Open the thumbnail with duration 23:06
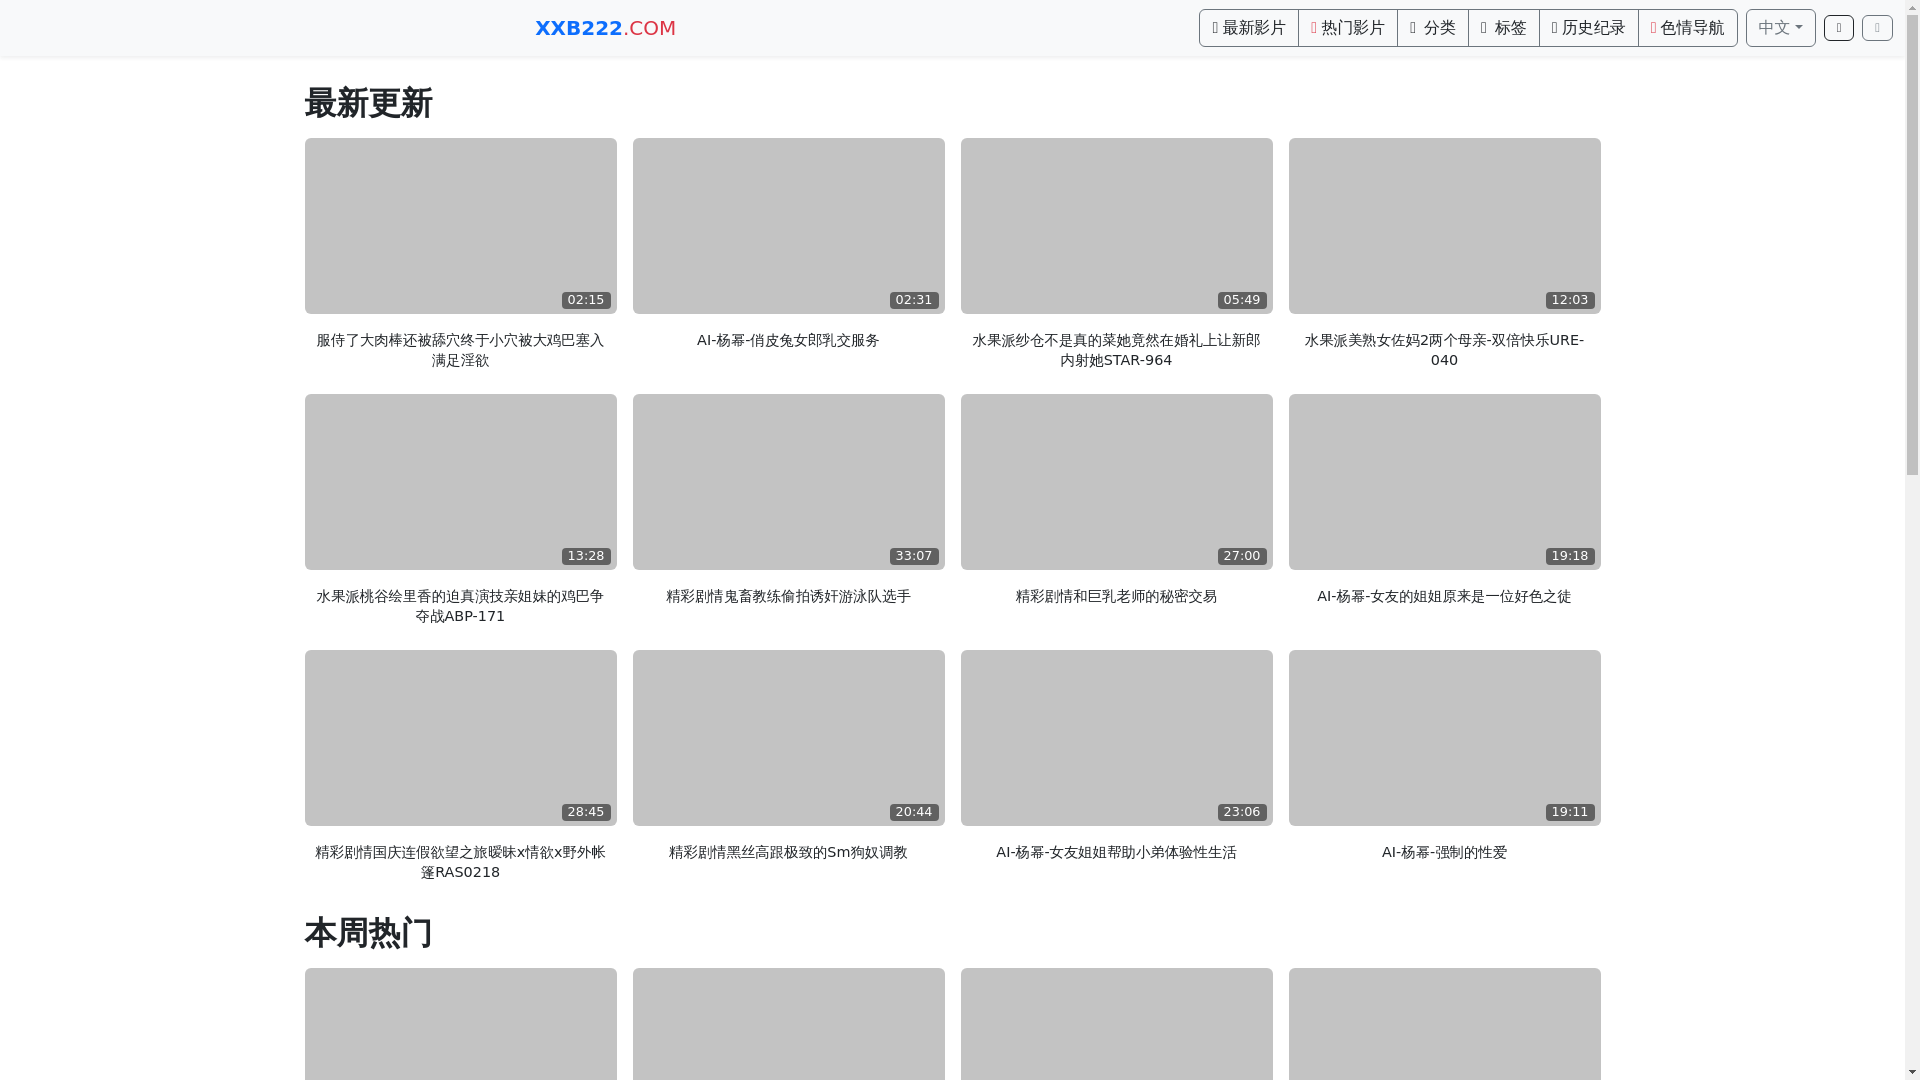Image resolution: width=1920 pixels, height=1080 pixels. coord(1117,738)
